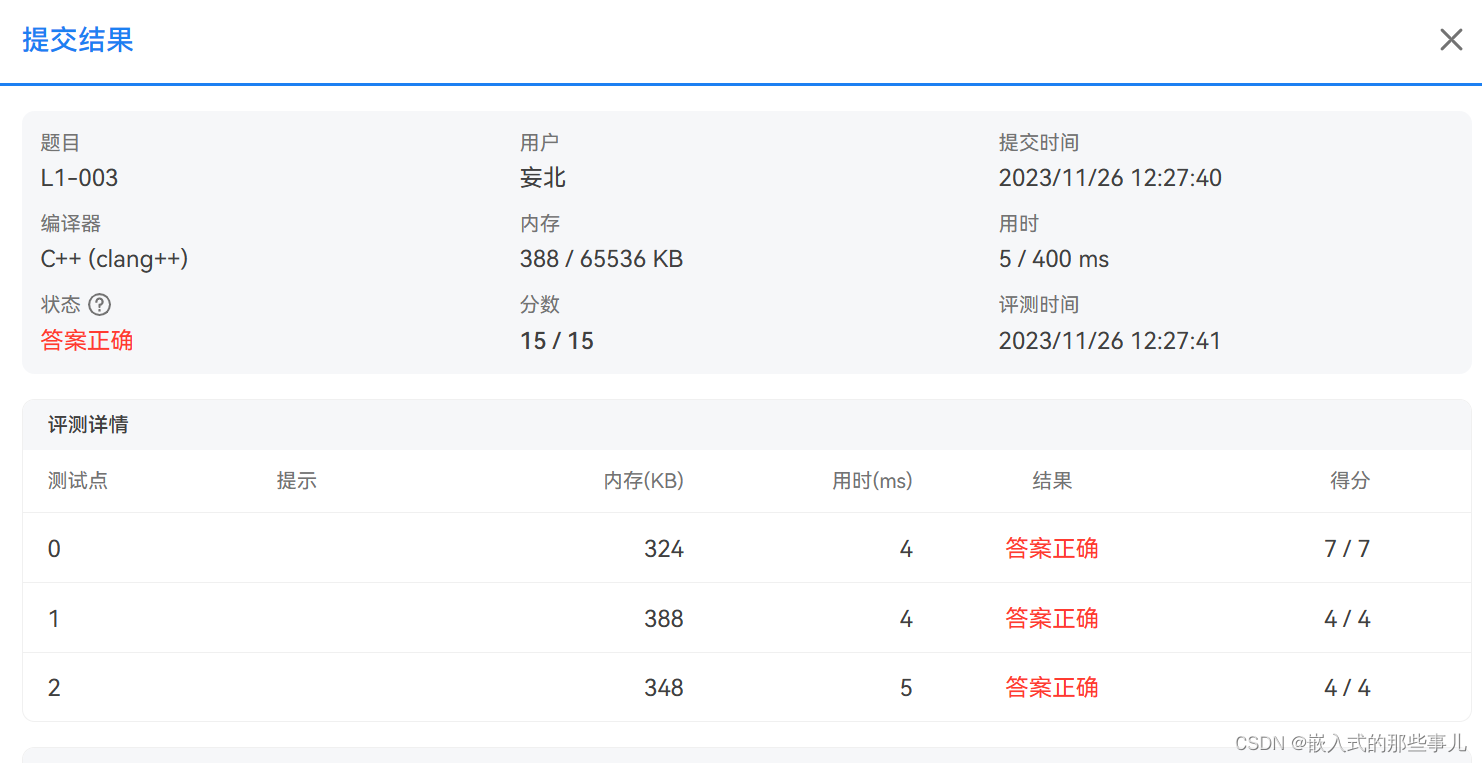Viewport: 1482px width, 763px height.
Task: Click the username 妄北
Action: (x=543, y=178)
